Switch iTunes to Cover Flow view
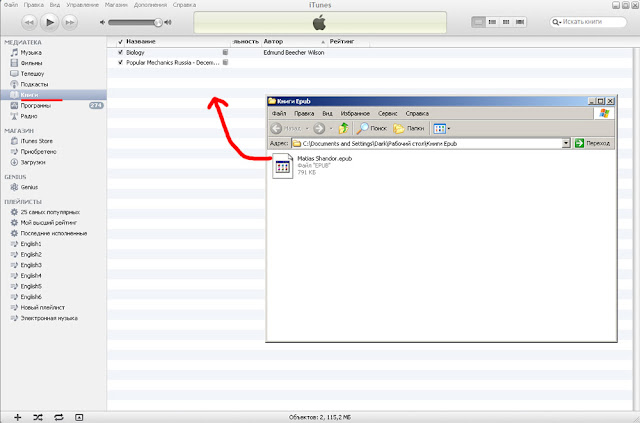The height and width of the screenshot is (423, 640). [x=520, y=22]
